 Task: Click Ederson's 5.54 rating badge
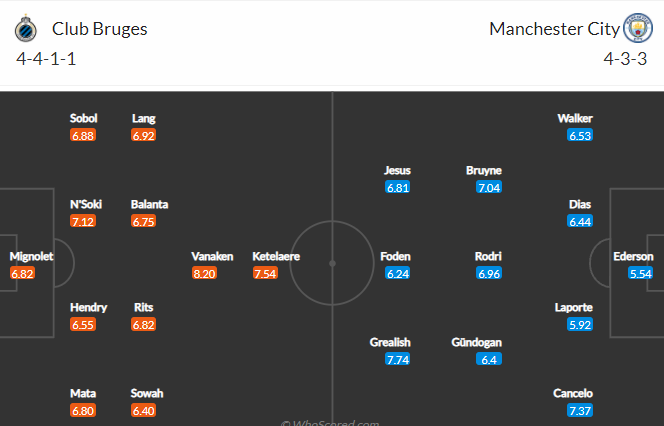click(x=640, y=274)
